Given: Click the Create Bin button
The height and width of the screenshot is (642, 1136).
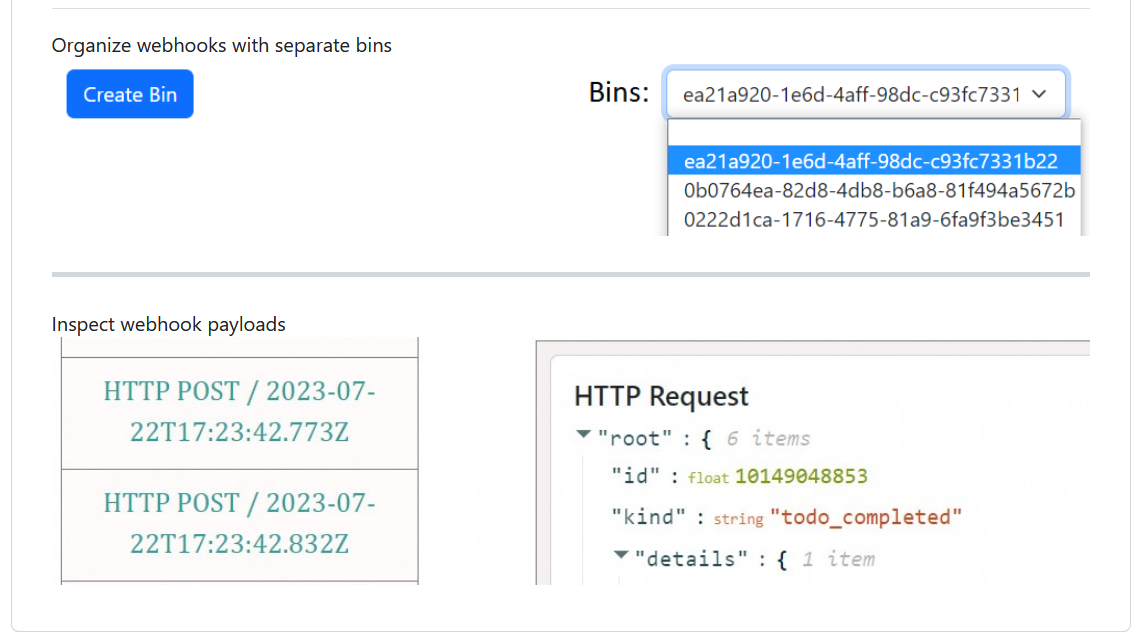Looking at the screenshot, I should click(x=130, y=94).
